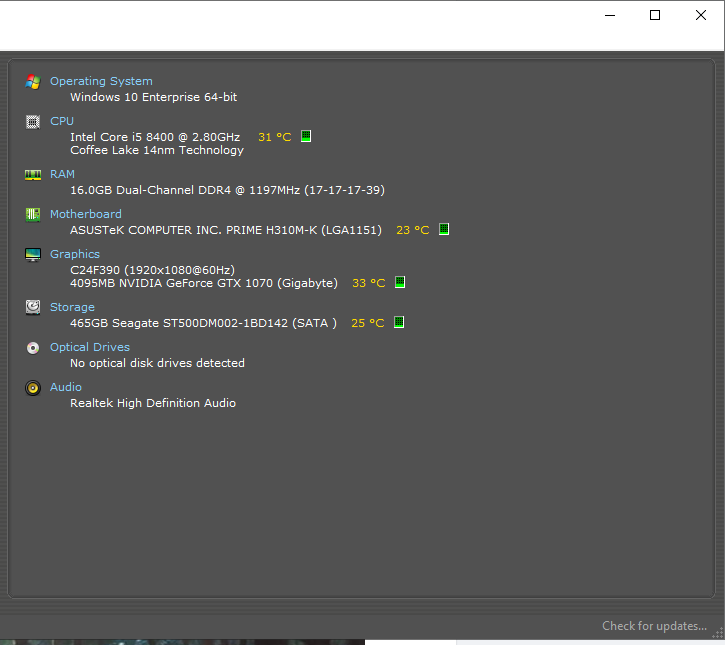Open the Optical Drives section link
The image size is (725, 645).
click(90, 347)
